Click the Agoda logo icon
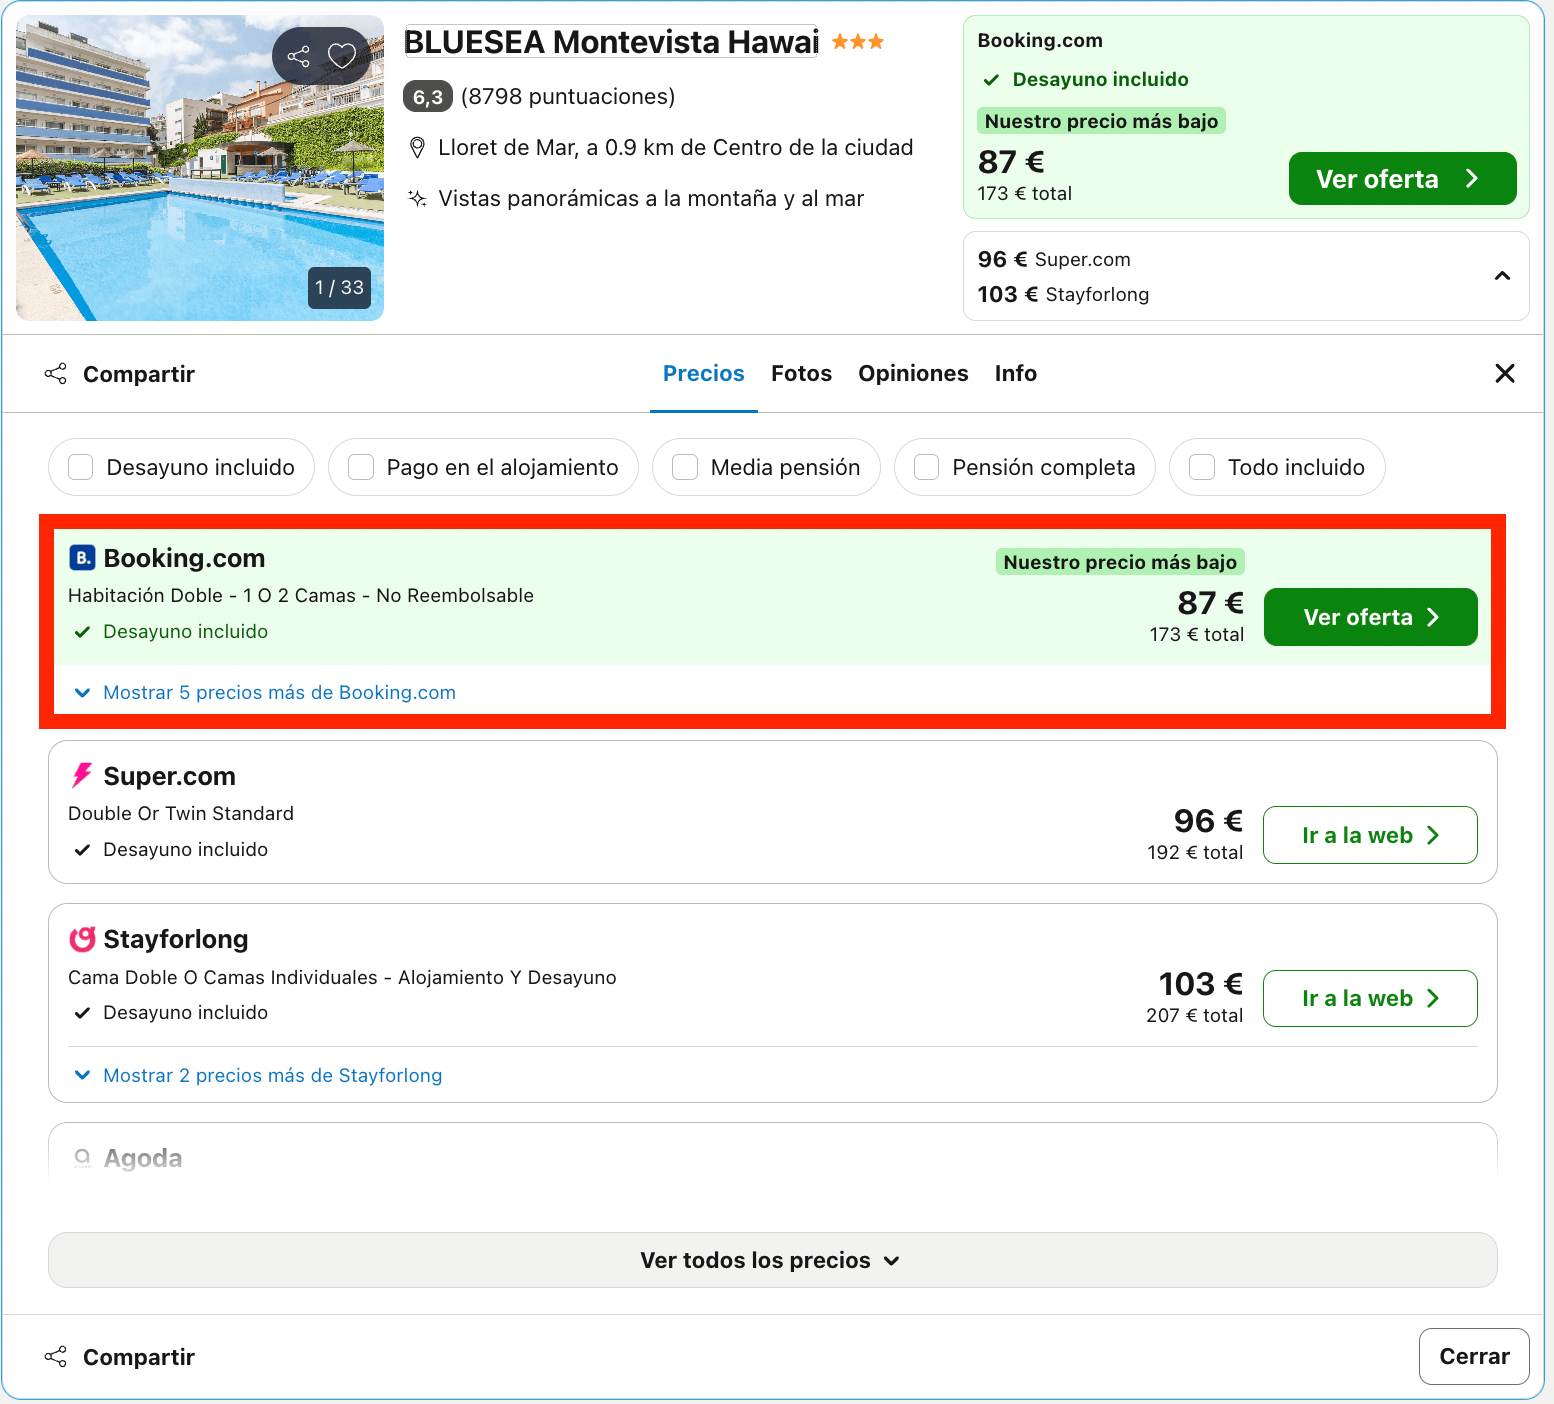The height and width of the screenshot is (1404, 1554). pos(82,1158)
